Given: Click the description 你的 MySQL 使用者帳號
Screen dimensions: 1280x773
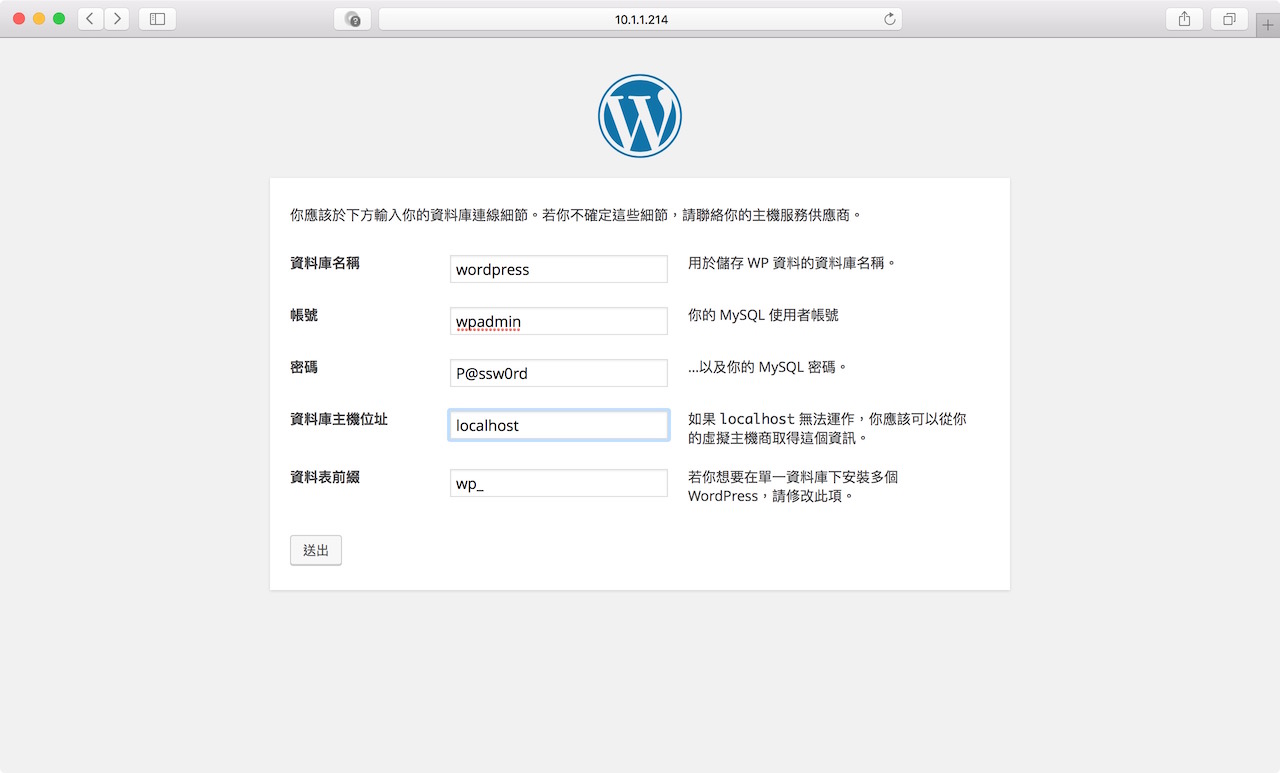Looking at the screenshot, I should (x=763, y=315).
